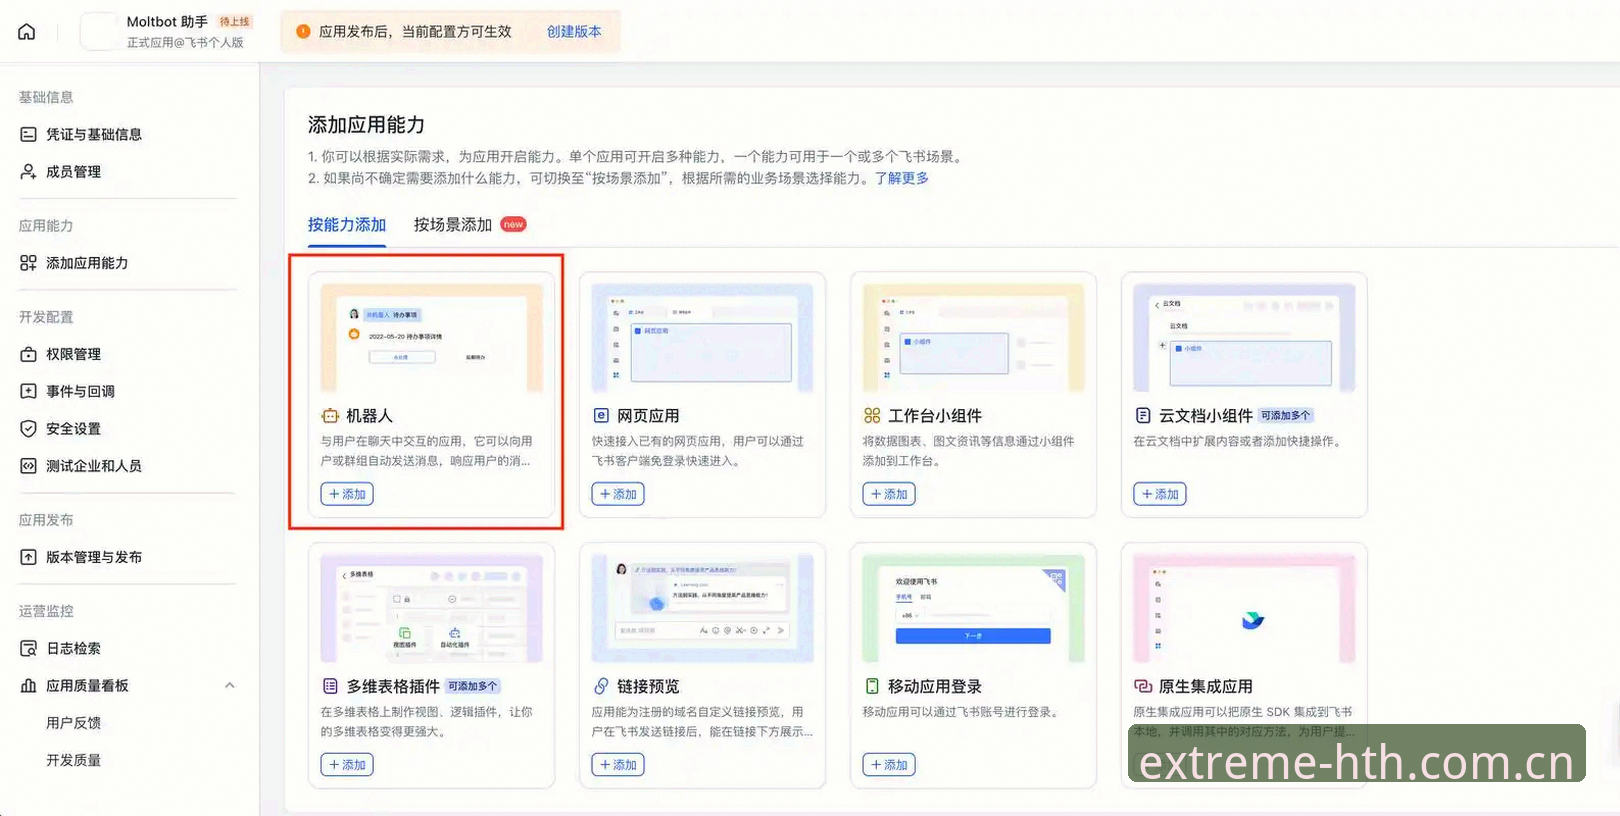1620x816 pixels.
Task: Click the 原生集成应用 preview thumbnail
Action: click(1244, 609)
